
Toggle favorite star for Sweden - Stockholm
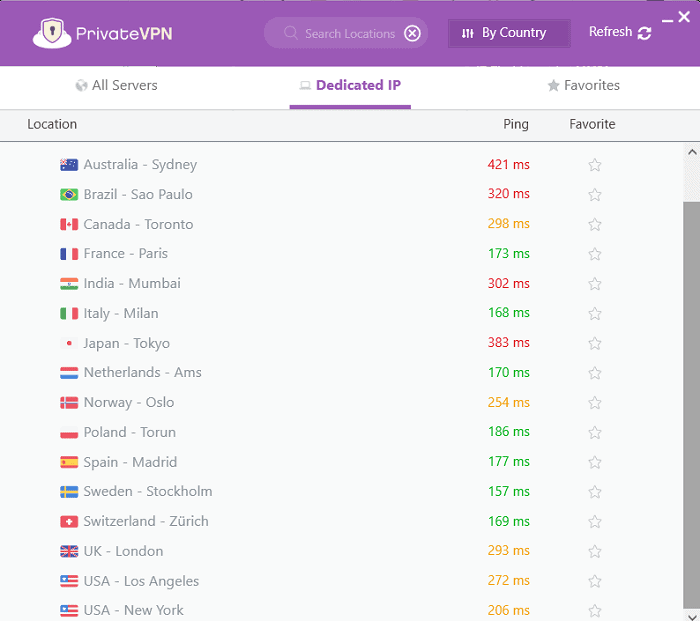pyautogui.click(x=595, y=492)
